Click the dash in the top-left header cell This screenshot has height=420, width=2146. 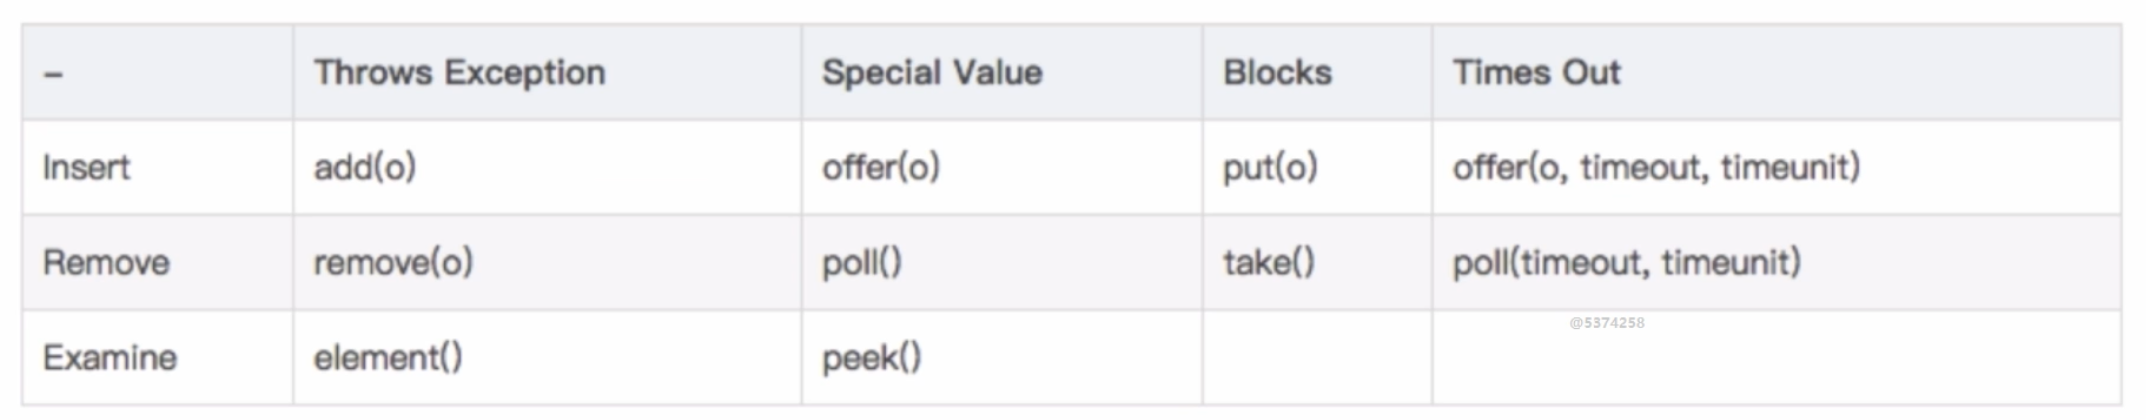(x=53, y=74)
